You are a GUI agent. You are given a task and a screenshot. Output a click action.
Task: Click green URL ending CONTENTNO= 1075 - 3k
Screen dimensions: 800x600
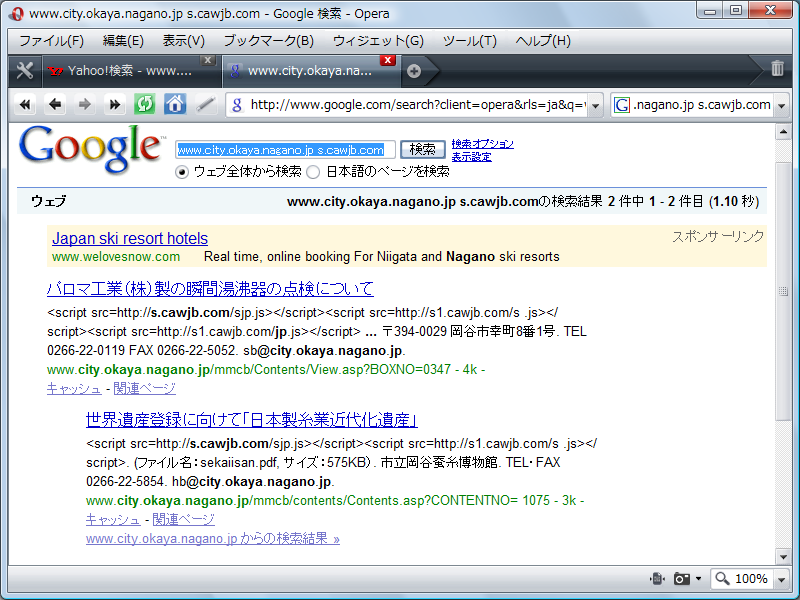tap(335, 501)
